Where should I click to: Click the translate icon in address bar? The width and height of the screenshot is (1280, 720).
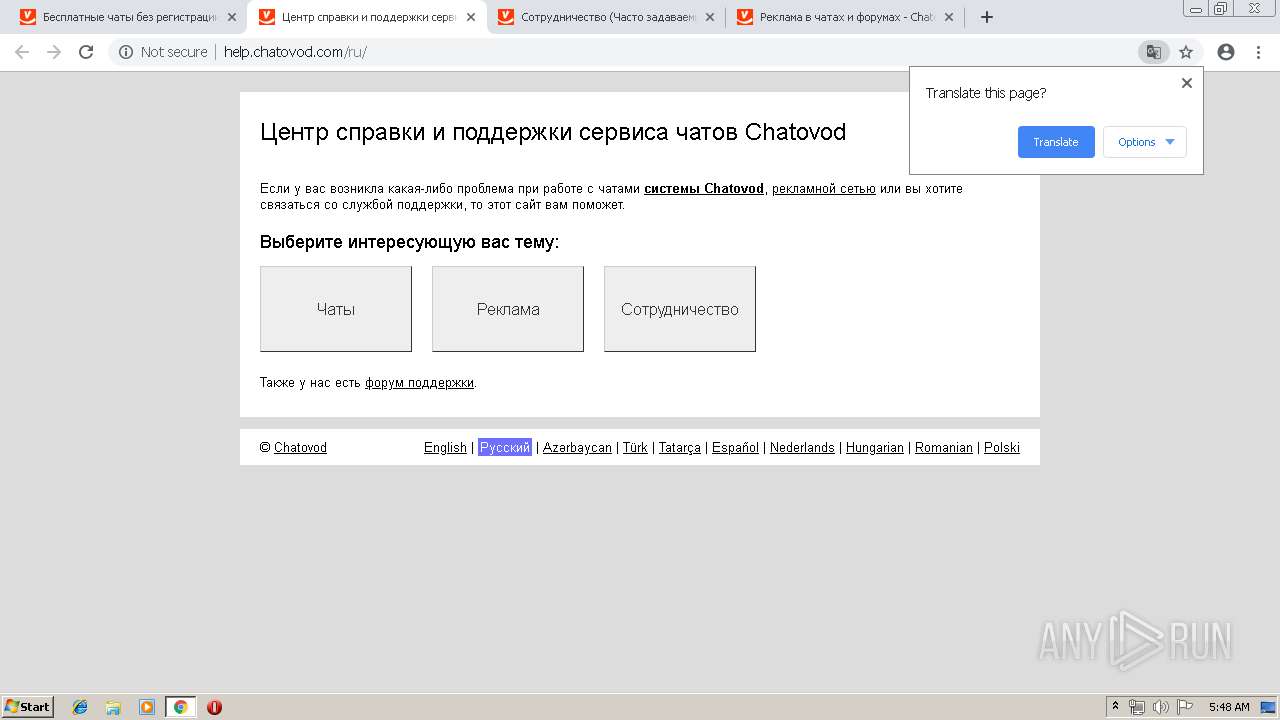click(x=1153, y=52)
